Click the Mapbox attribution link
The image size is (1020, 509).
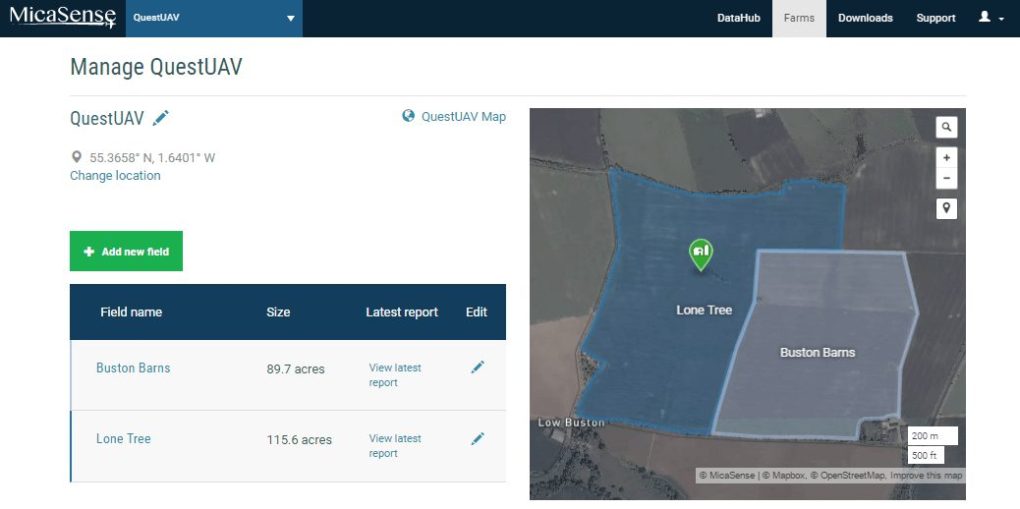(x=783, y=476)
